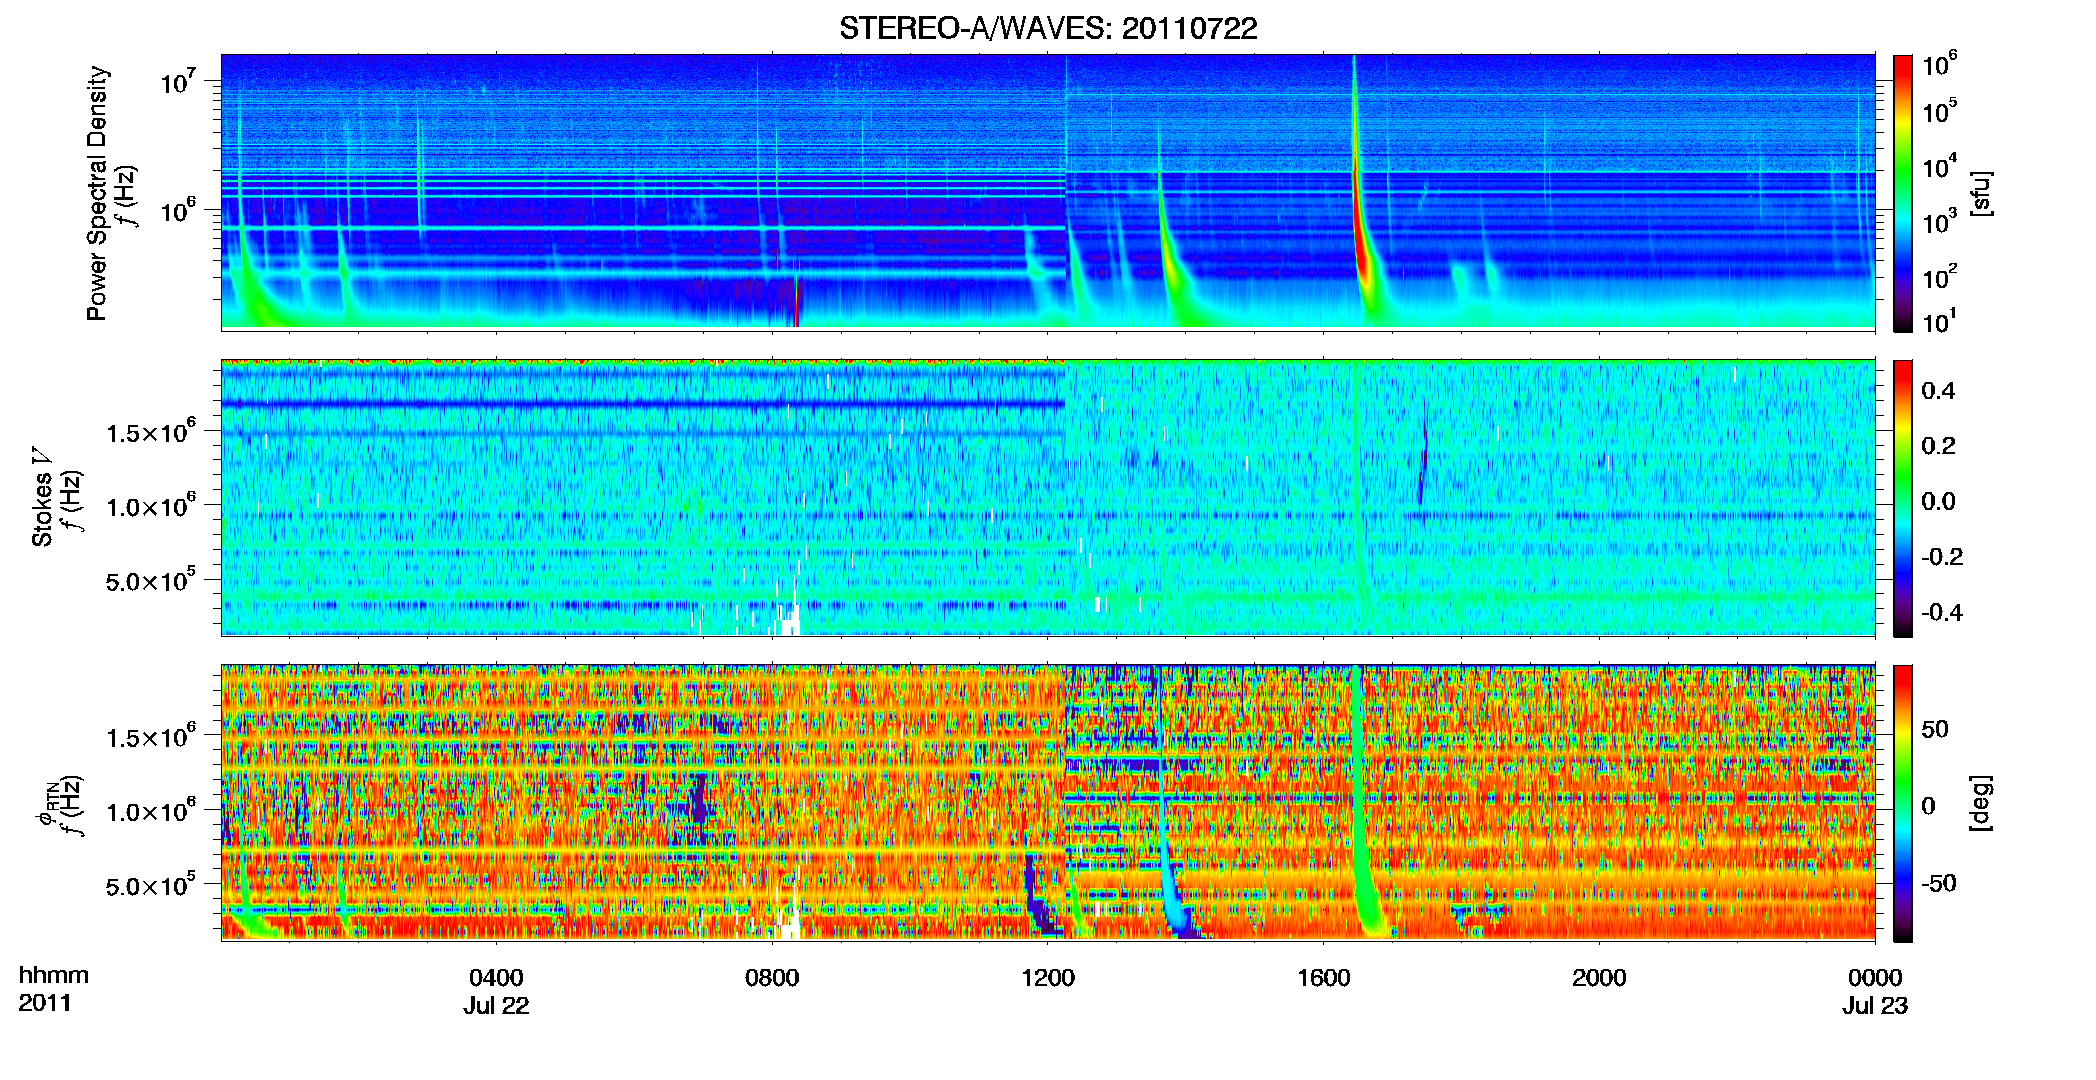Click the 10^4 label on sfu colorbar

pyautogui.click(x=1939, y=166)
